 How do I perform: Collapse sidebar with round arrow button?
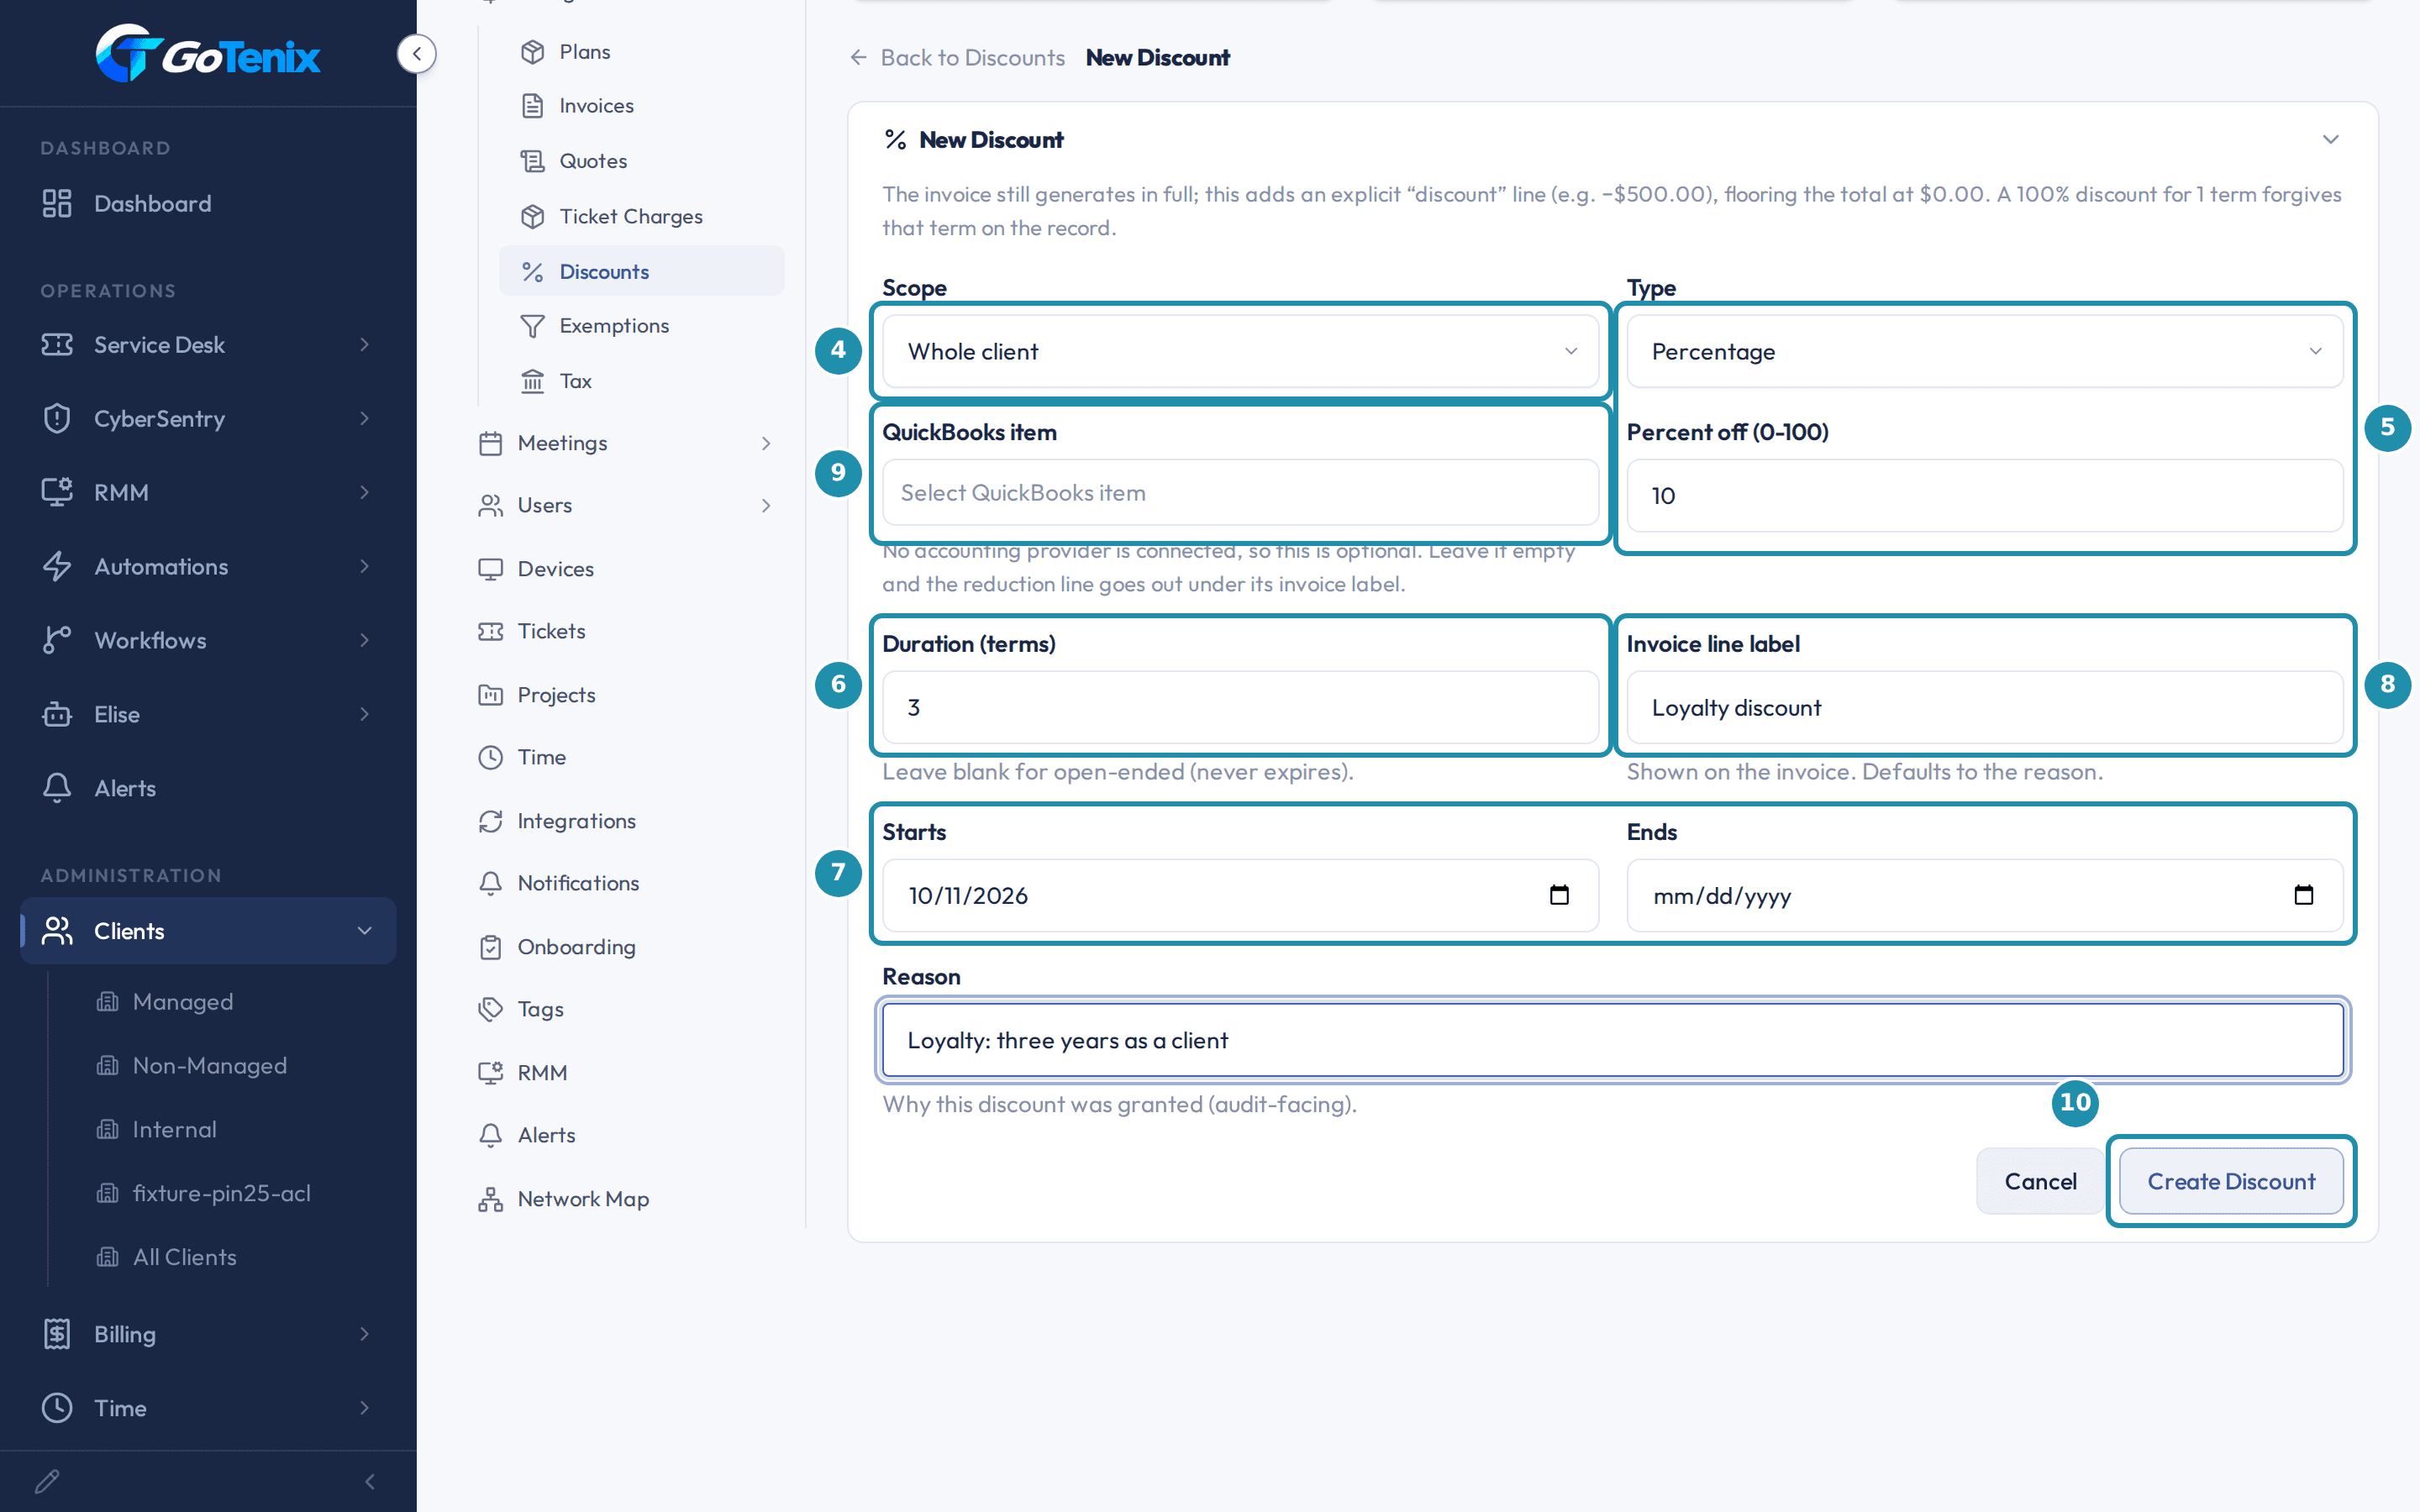[416, 54]
